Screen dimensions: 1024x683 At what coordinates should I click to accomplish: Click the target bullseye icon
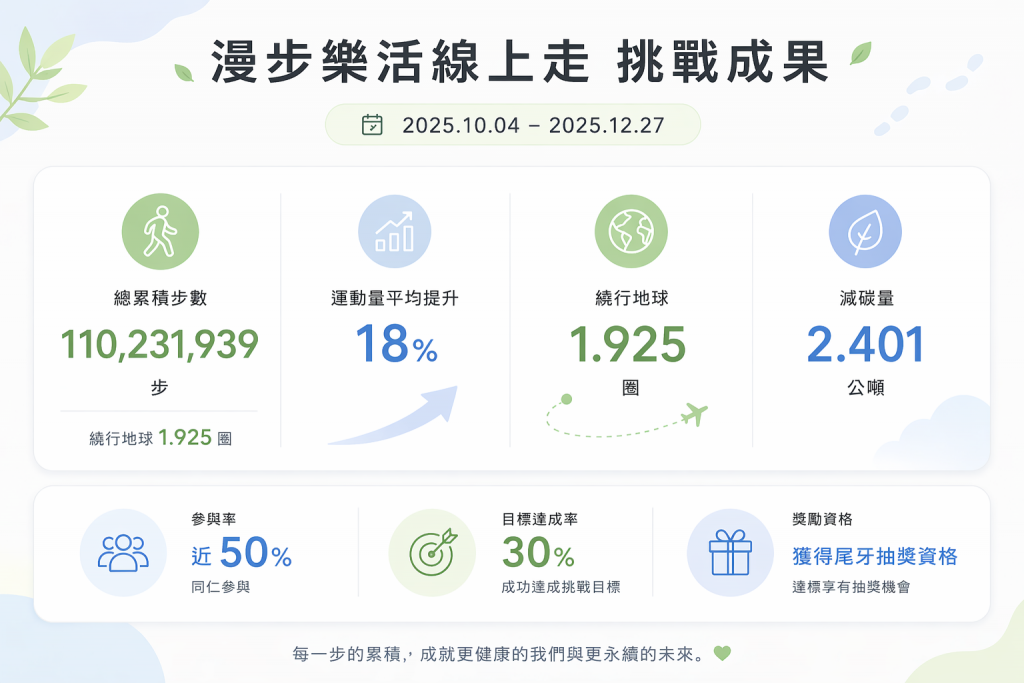click(432, 553)
